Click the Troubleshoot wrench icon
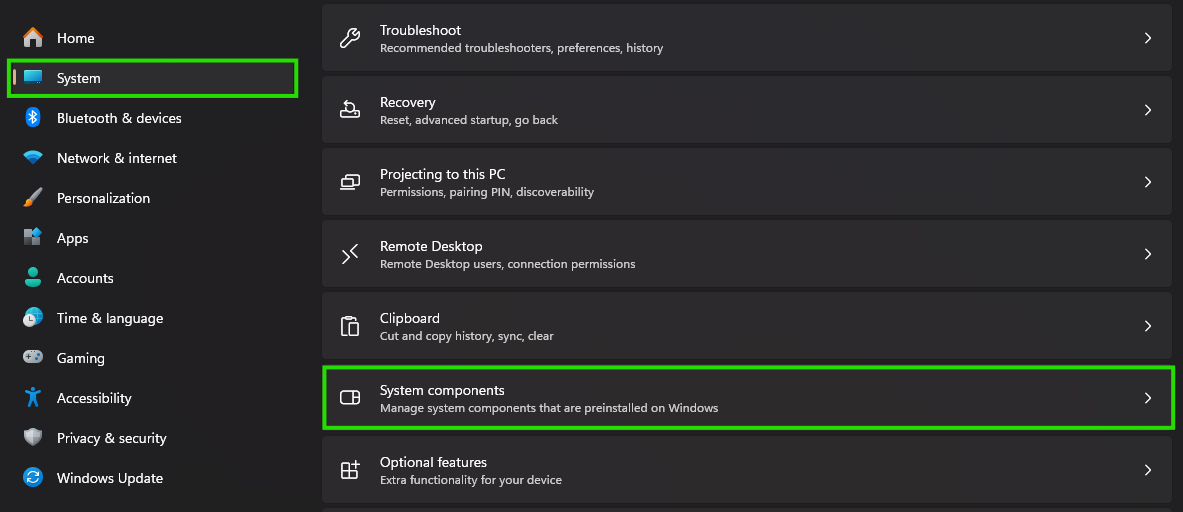1183x512 pixels. (x=350, y=38)
